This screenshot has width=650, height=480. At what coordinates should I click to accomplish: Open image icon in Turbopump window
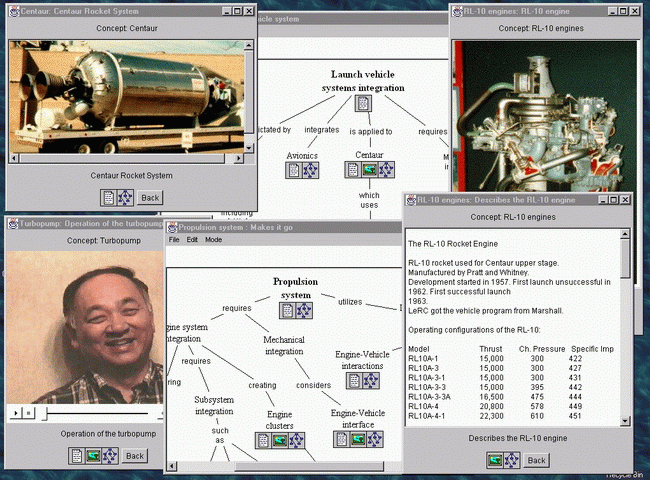(93, 456)
